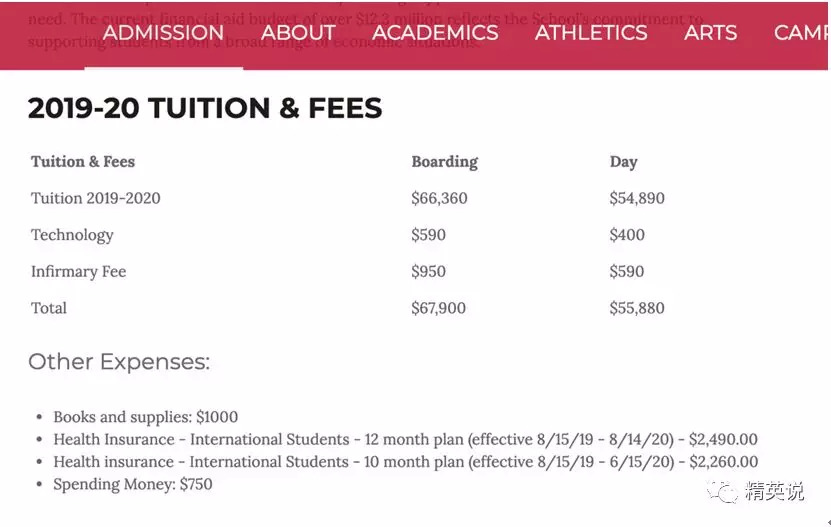Select ACADEMICS in the navigation bar
Image resolution: width=831 pixels, height=527 pixels.
(435, 32)
